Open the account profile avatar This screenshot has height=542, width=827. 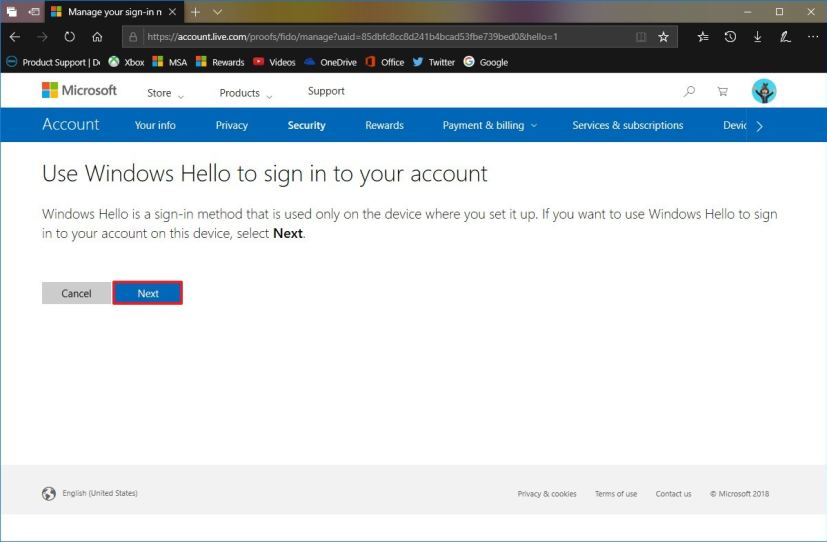pyautogui.click(x=764, y=91)
